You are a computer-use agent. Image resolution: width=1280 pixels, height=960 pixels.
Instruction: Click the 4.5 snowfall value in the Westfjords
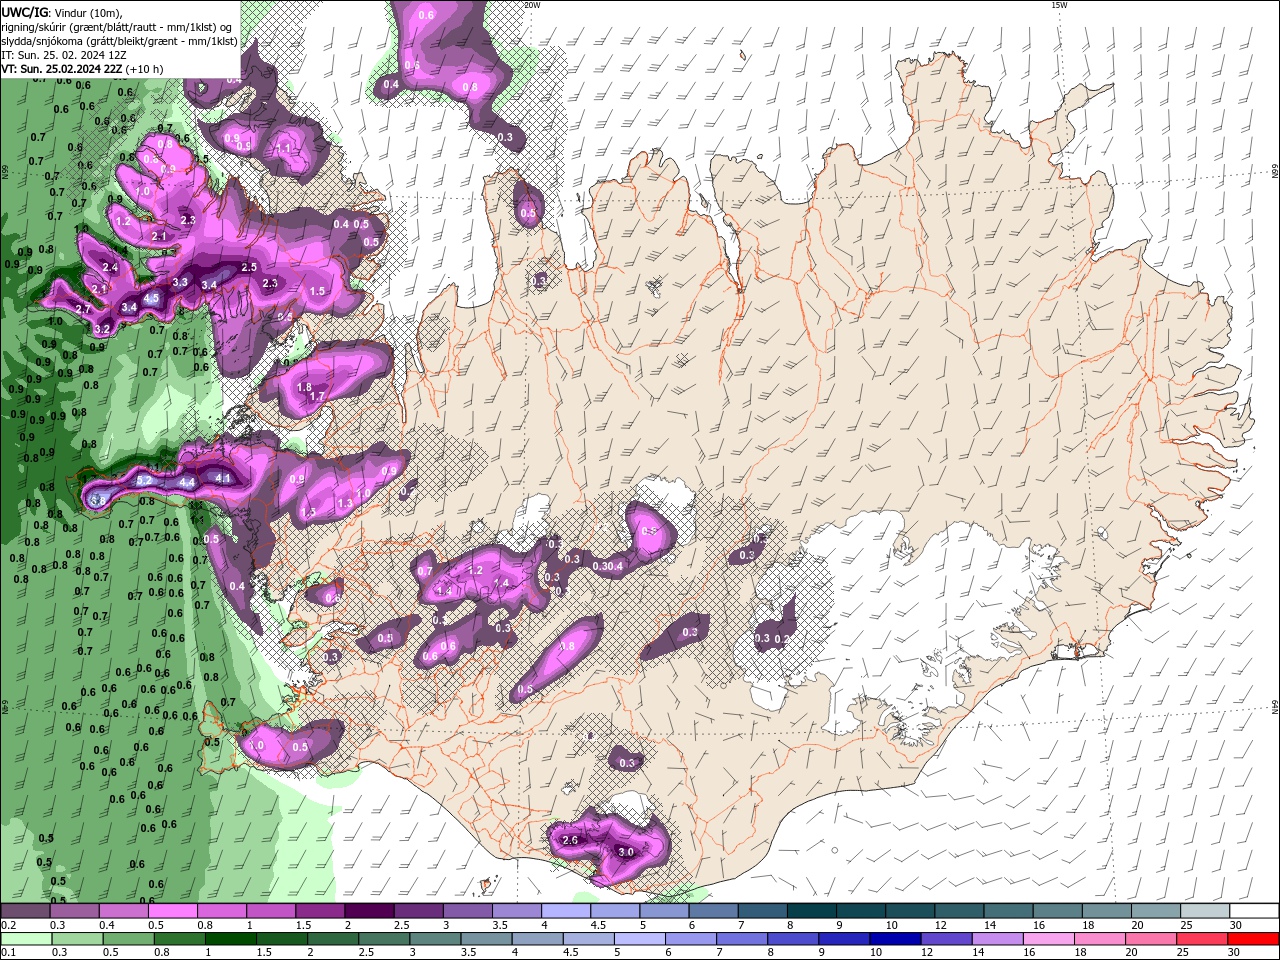point(151,299)
